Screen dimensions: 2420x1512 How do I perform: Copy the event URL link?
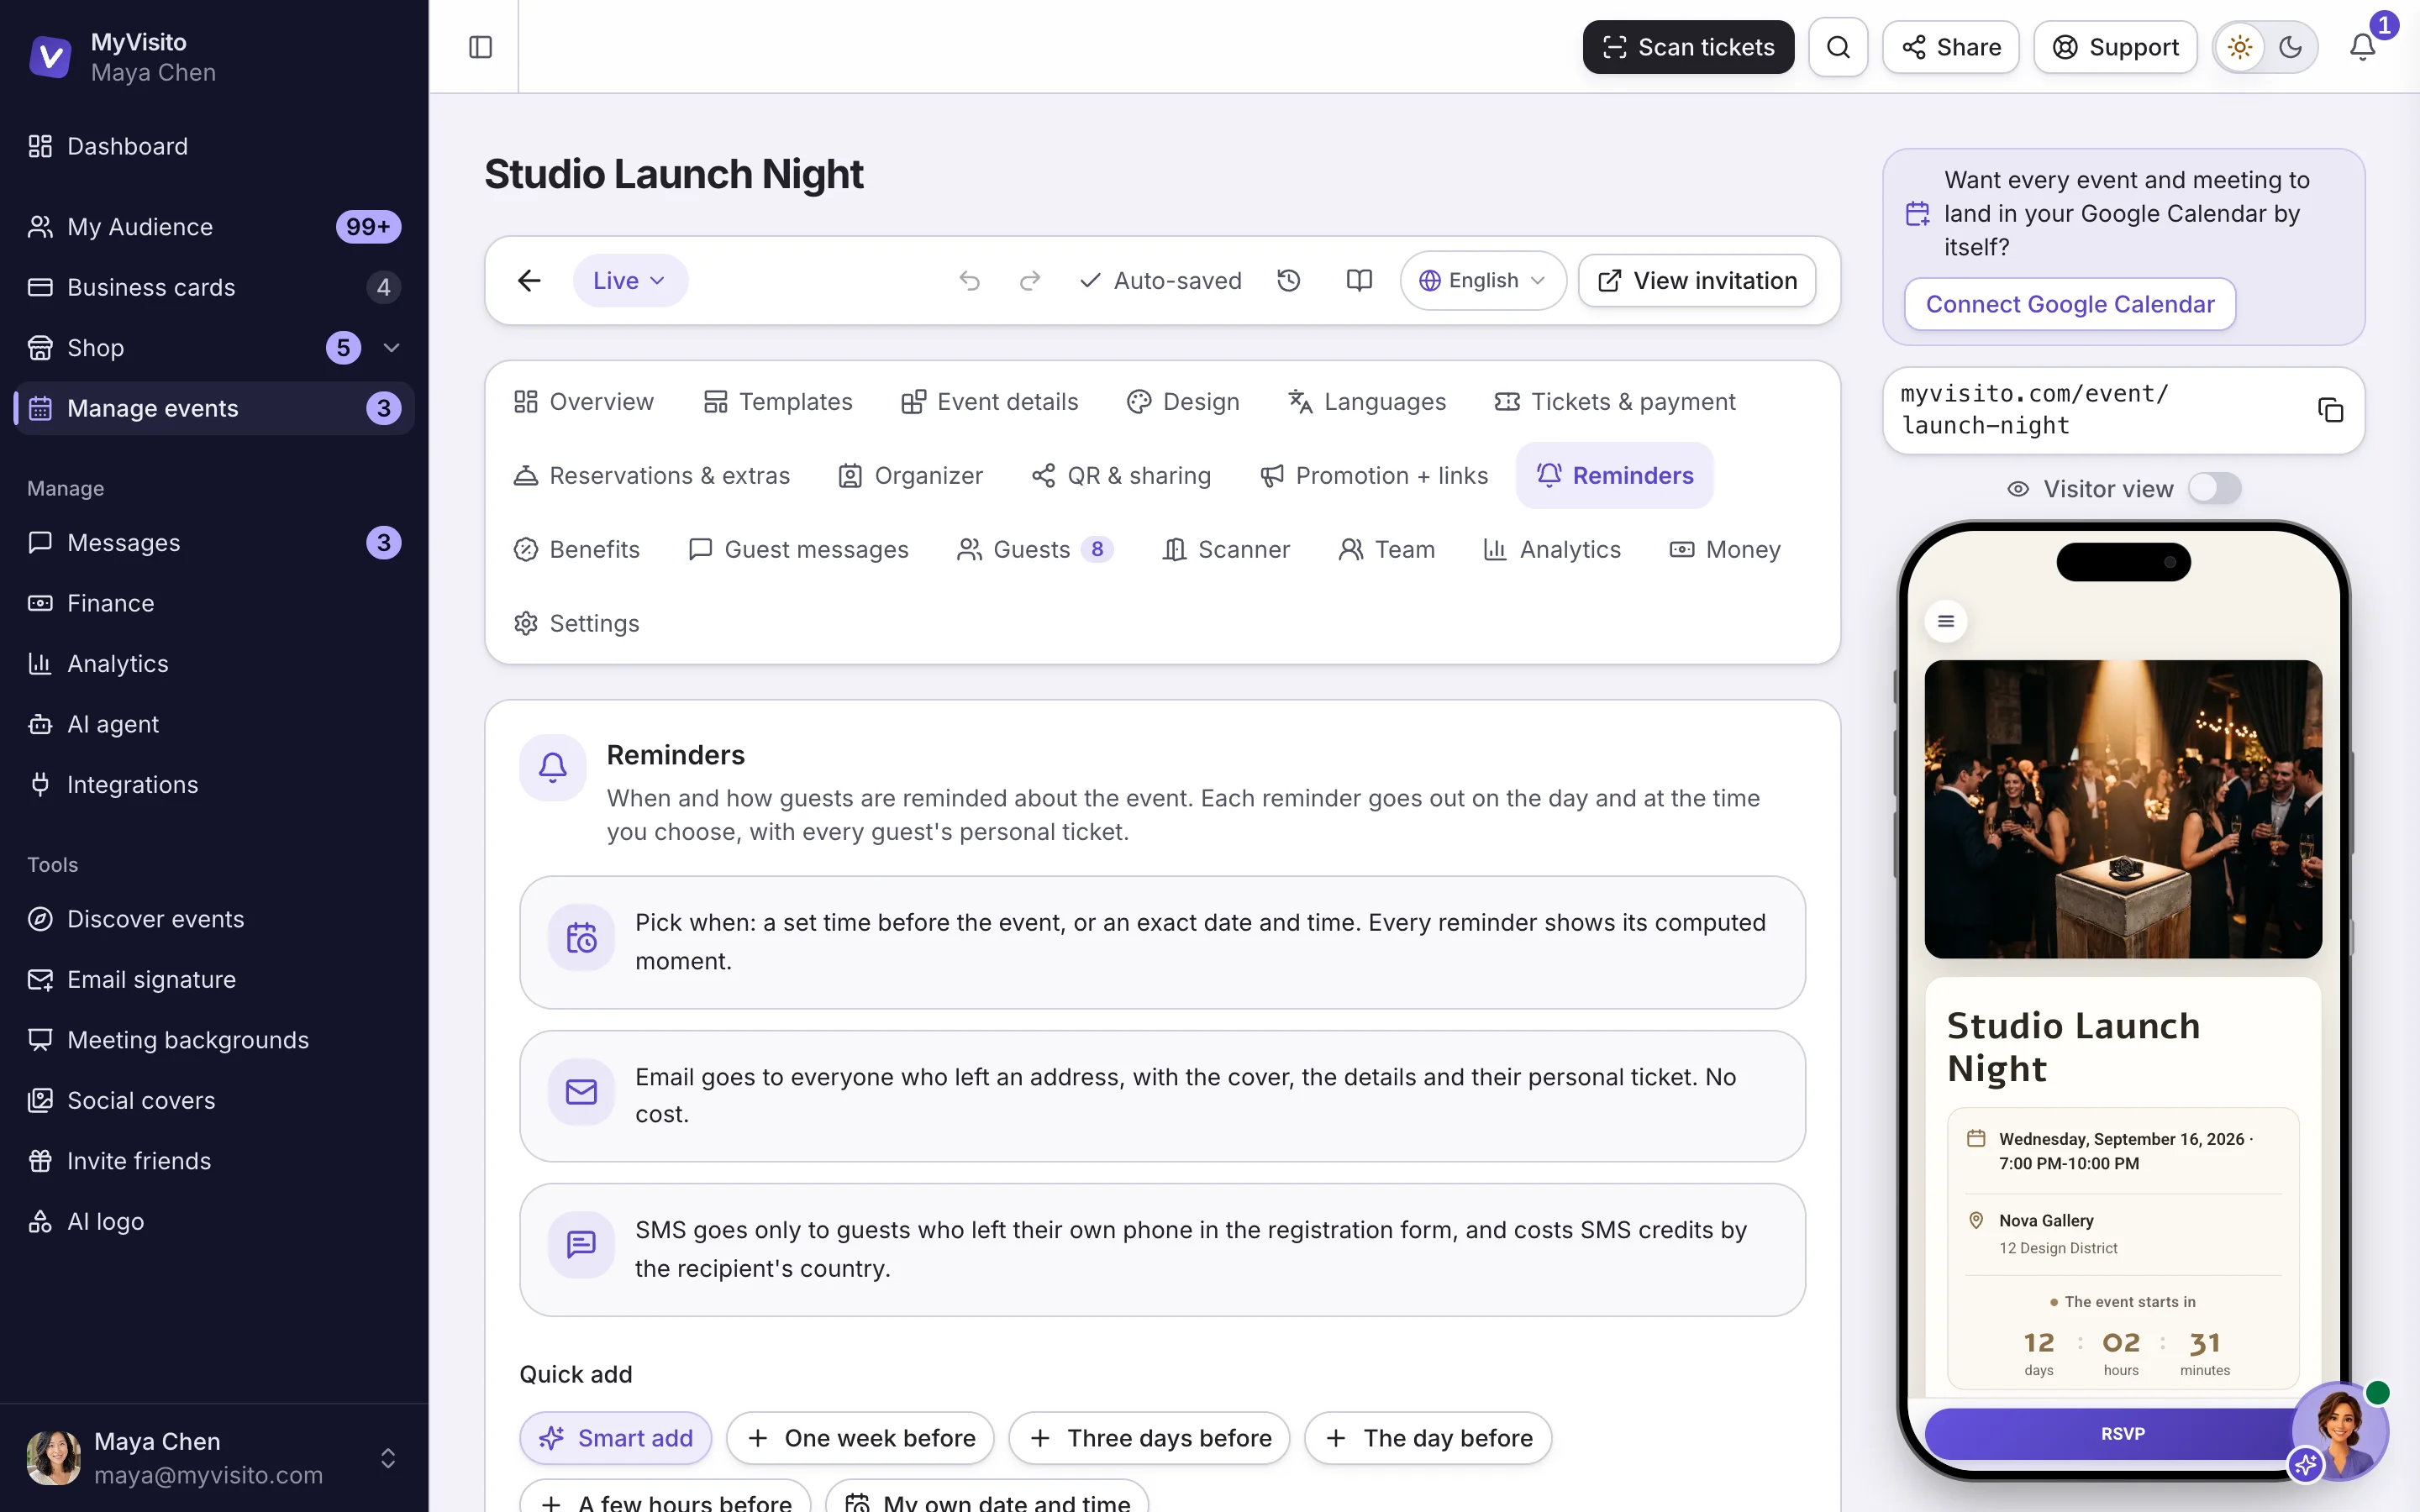[x=2330, y=410]
